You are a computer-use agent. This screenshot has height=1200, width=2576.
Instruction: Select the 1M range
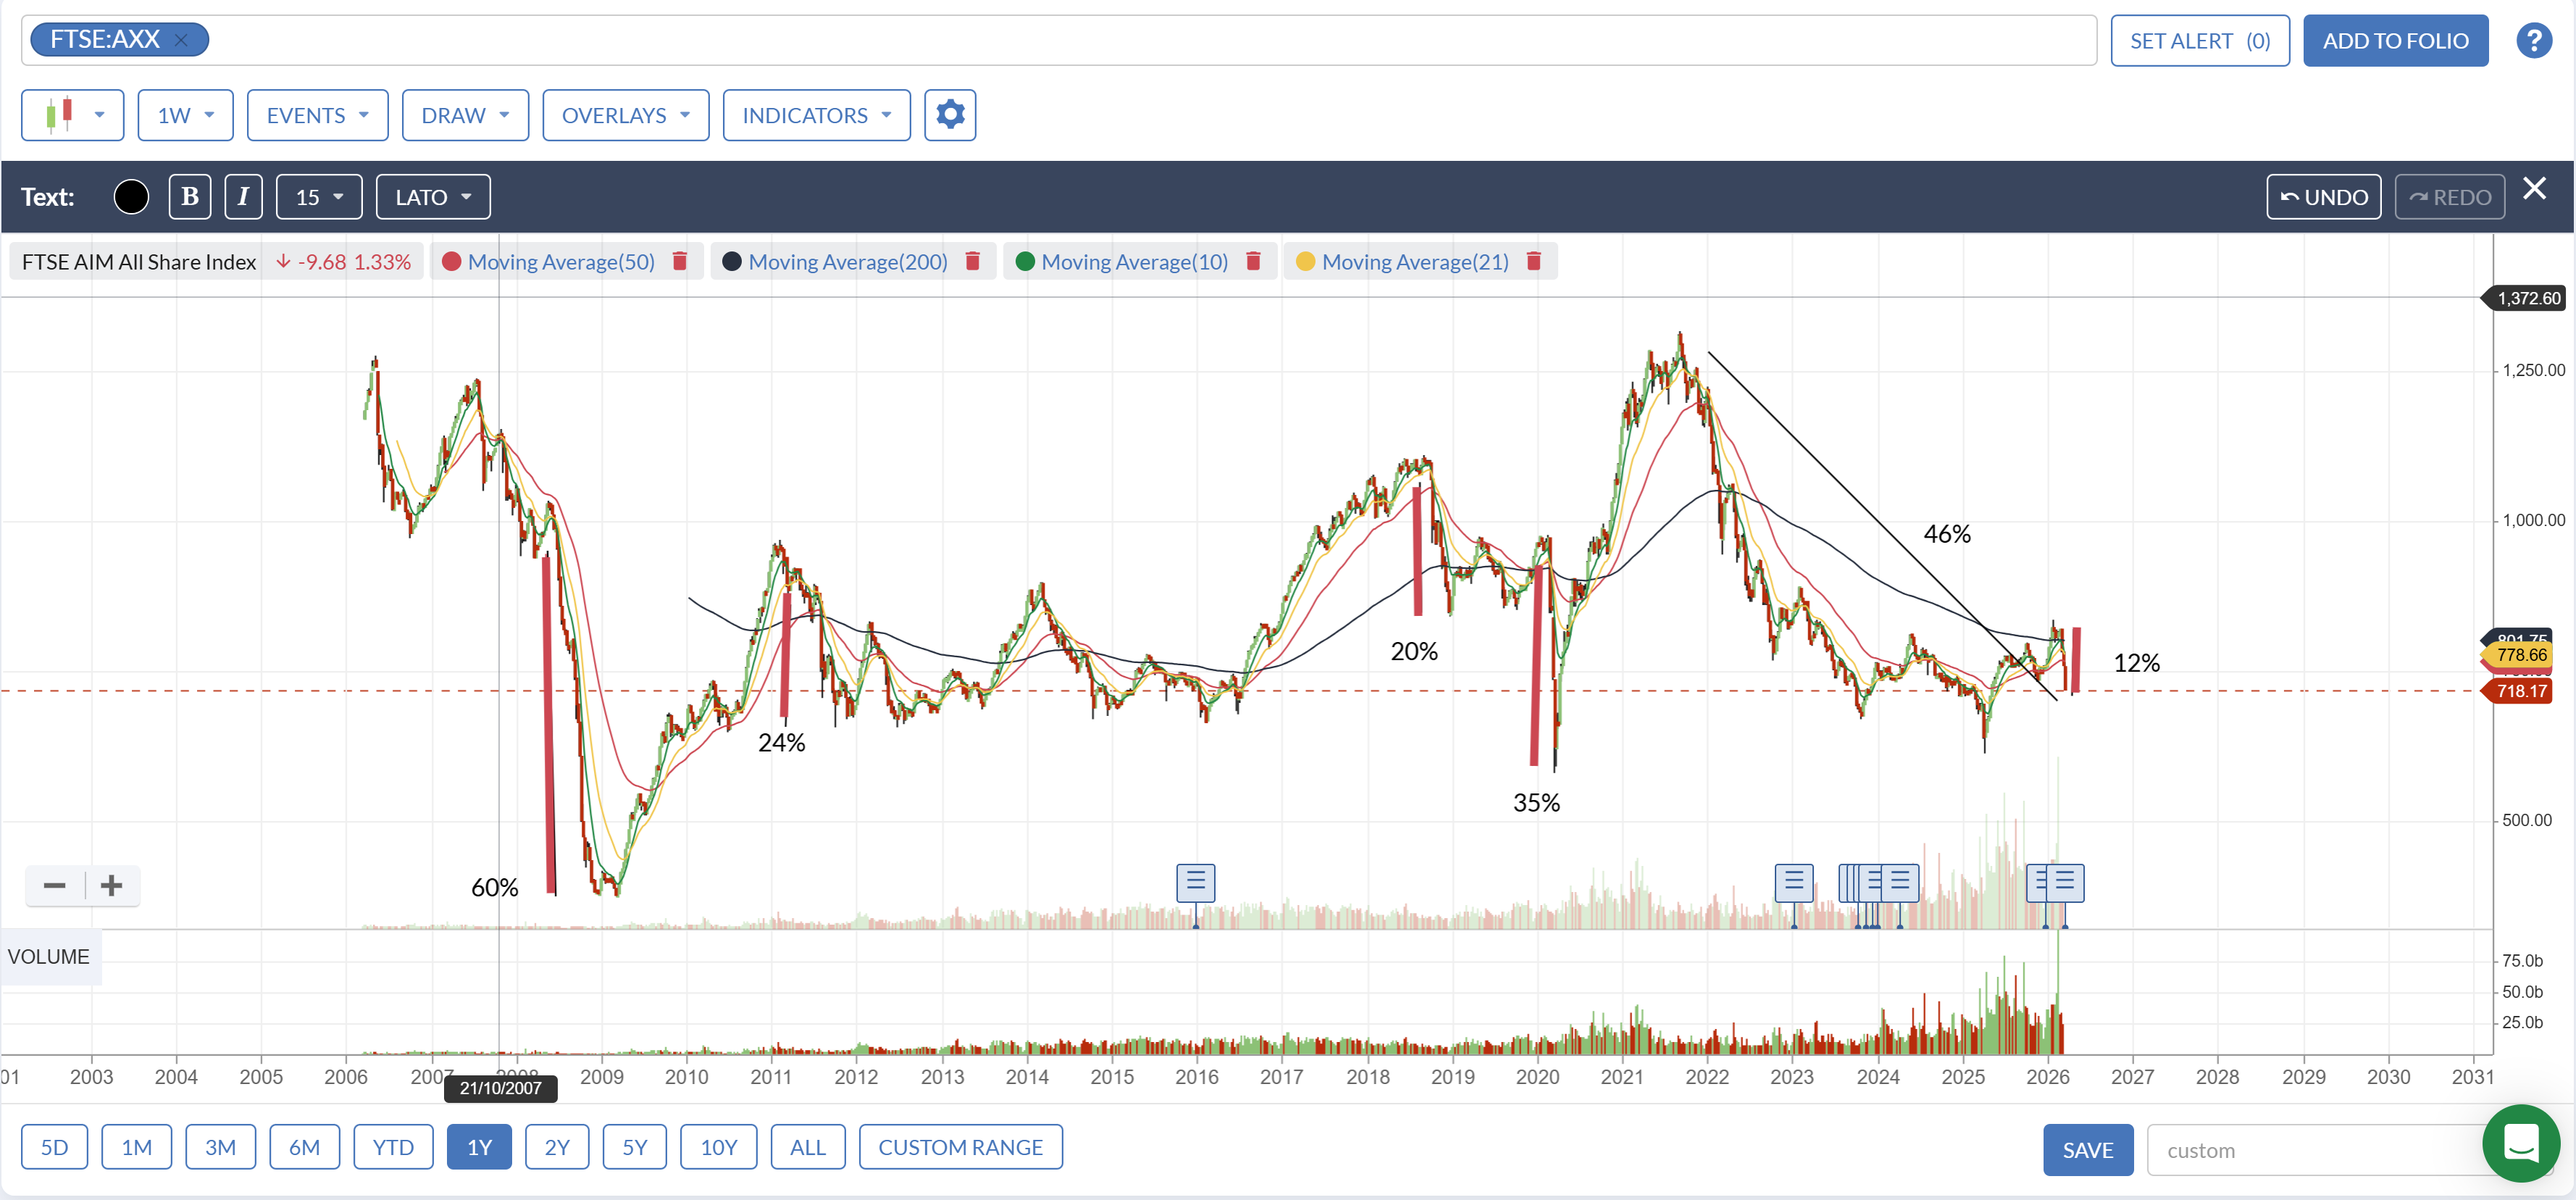point(136,1147)
